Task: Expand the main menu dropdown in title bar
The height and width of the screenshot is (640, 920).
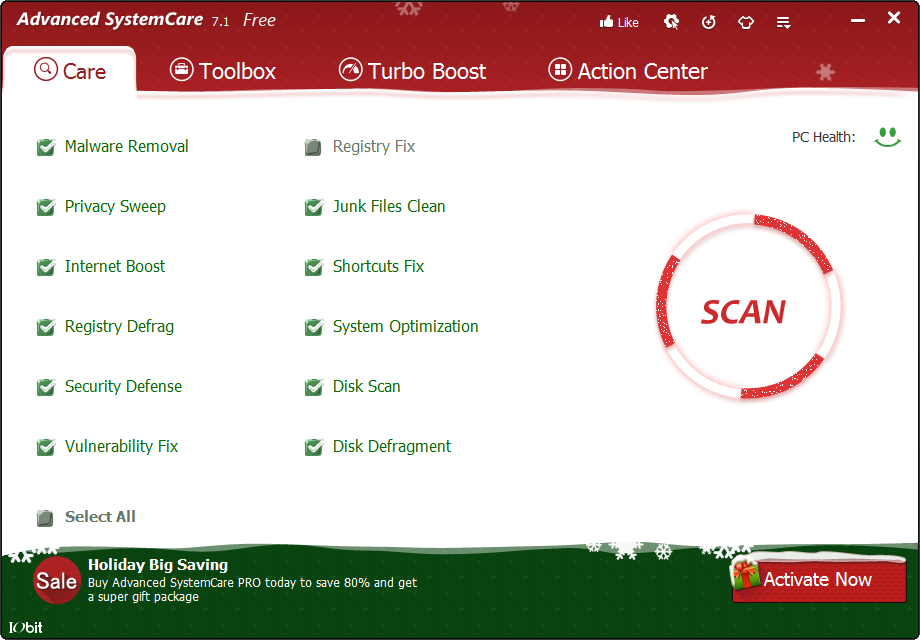Action: click(x=784, y=22)
